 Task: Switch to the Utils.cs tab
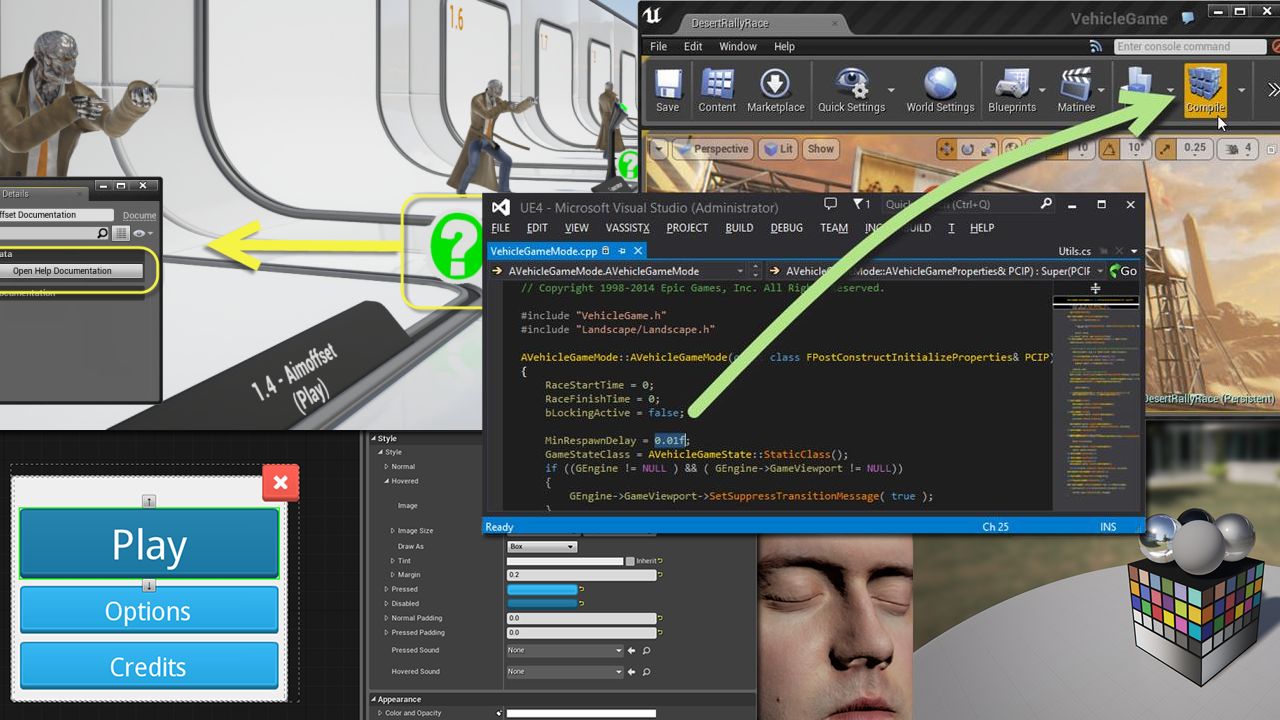[1075, 251]
